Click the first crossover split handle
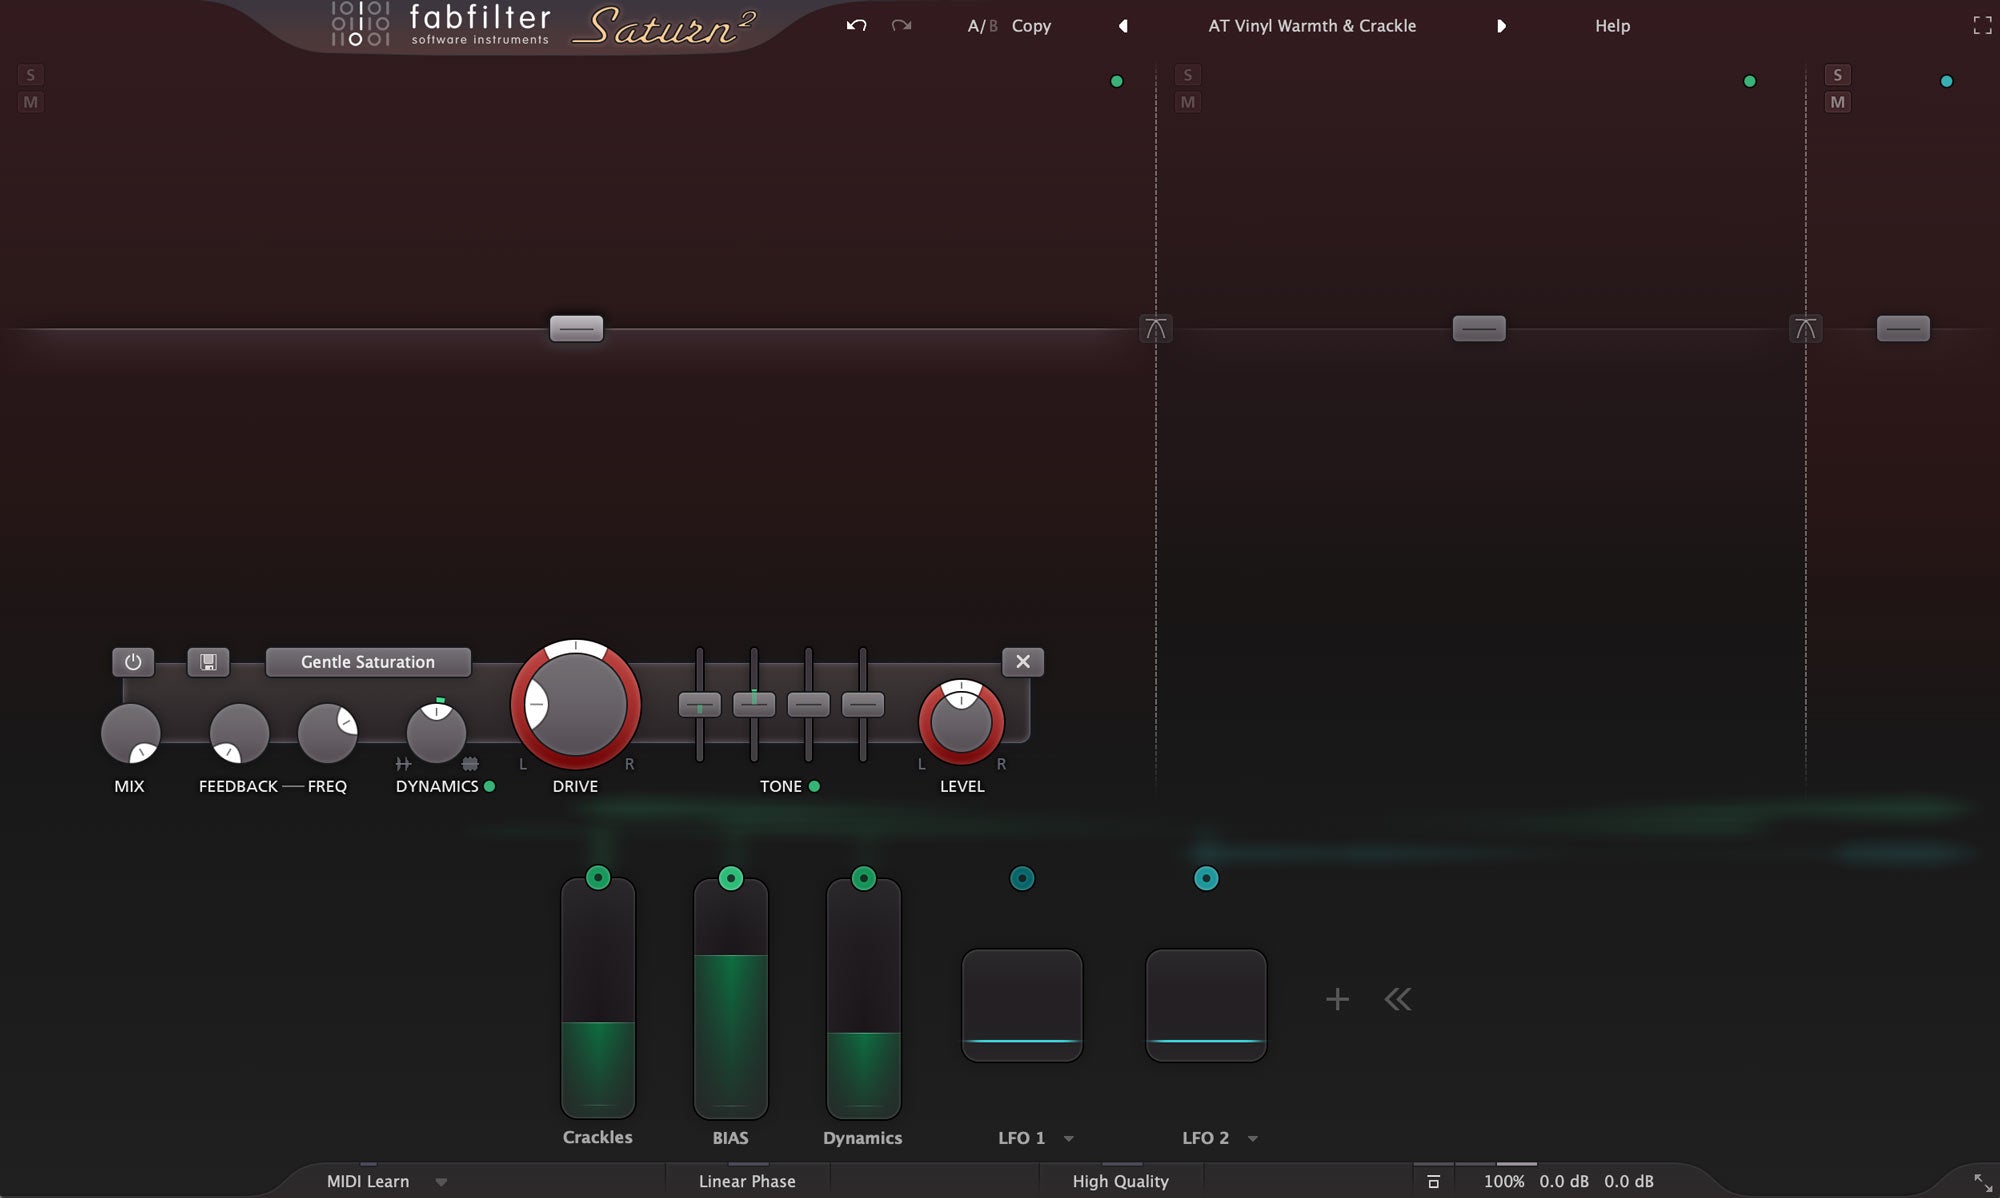 pos(1155,328)
